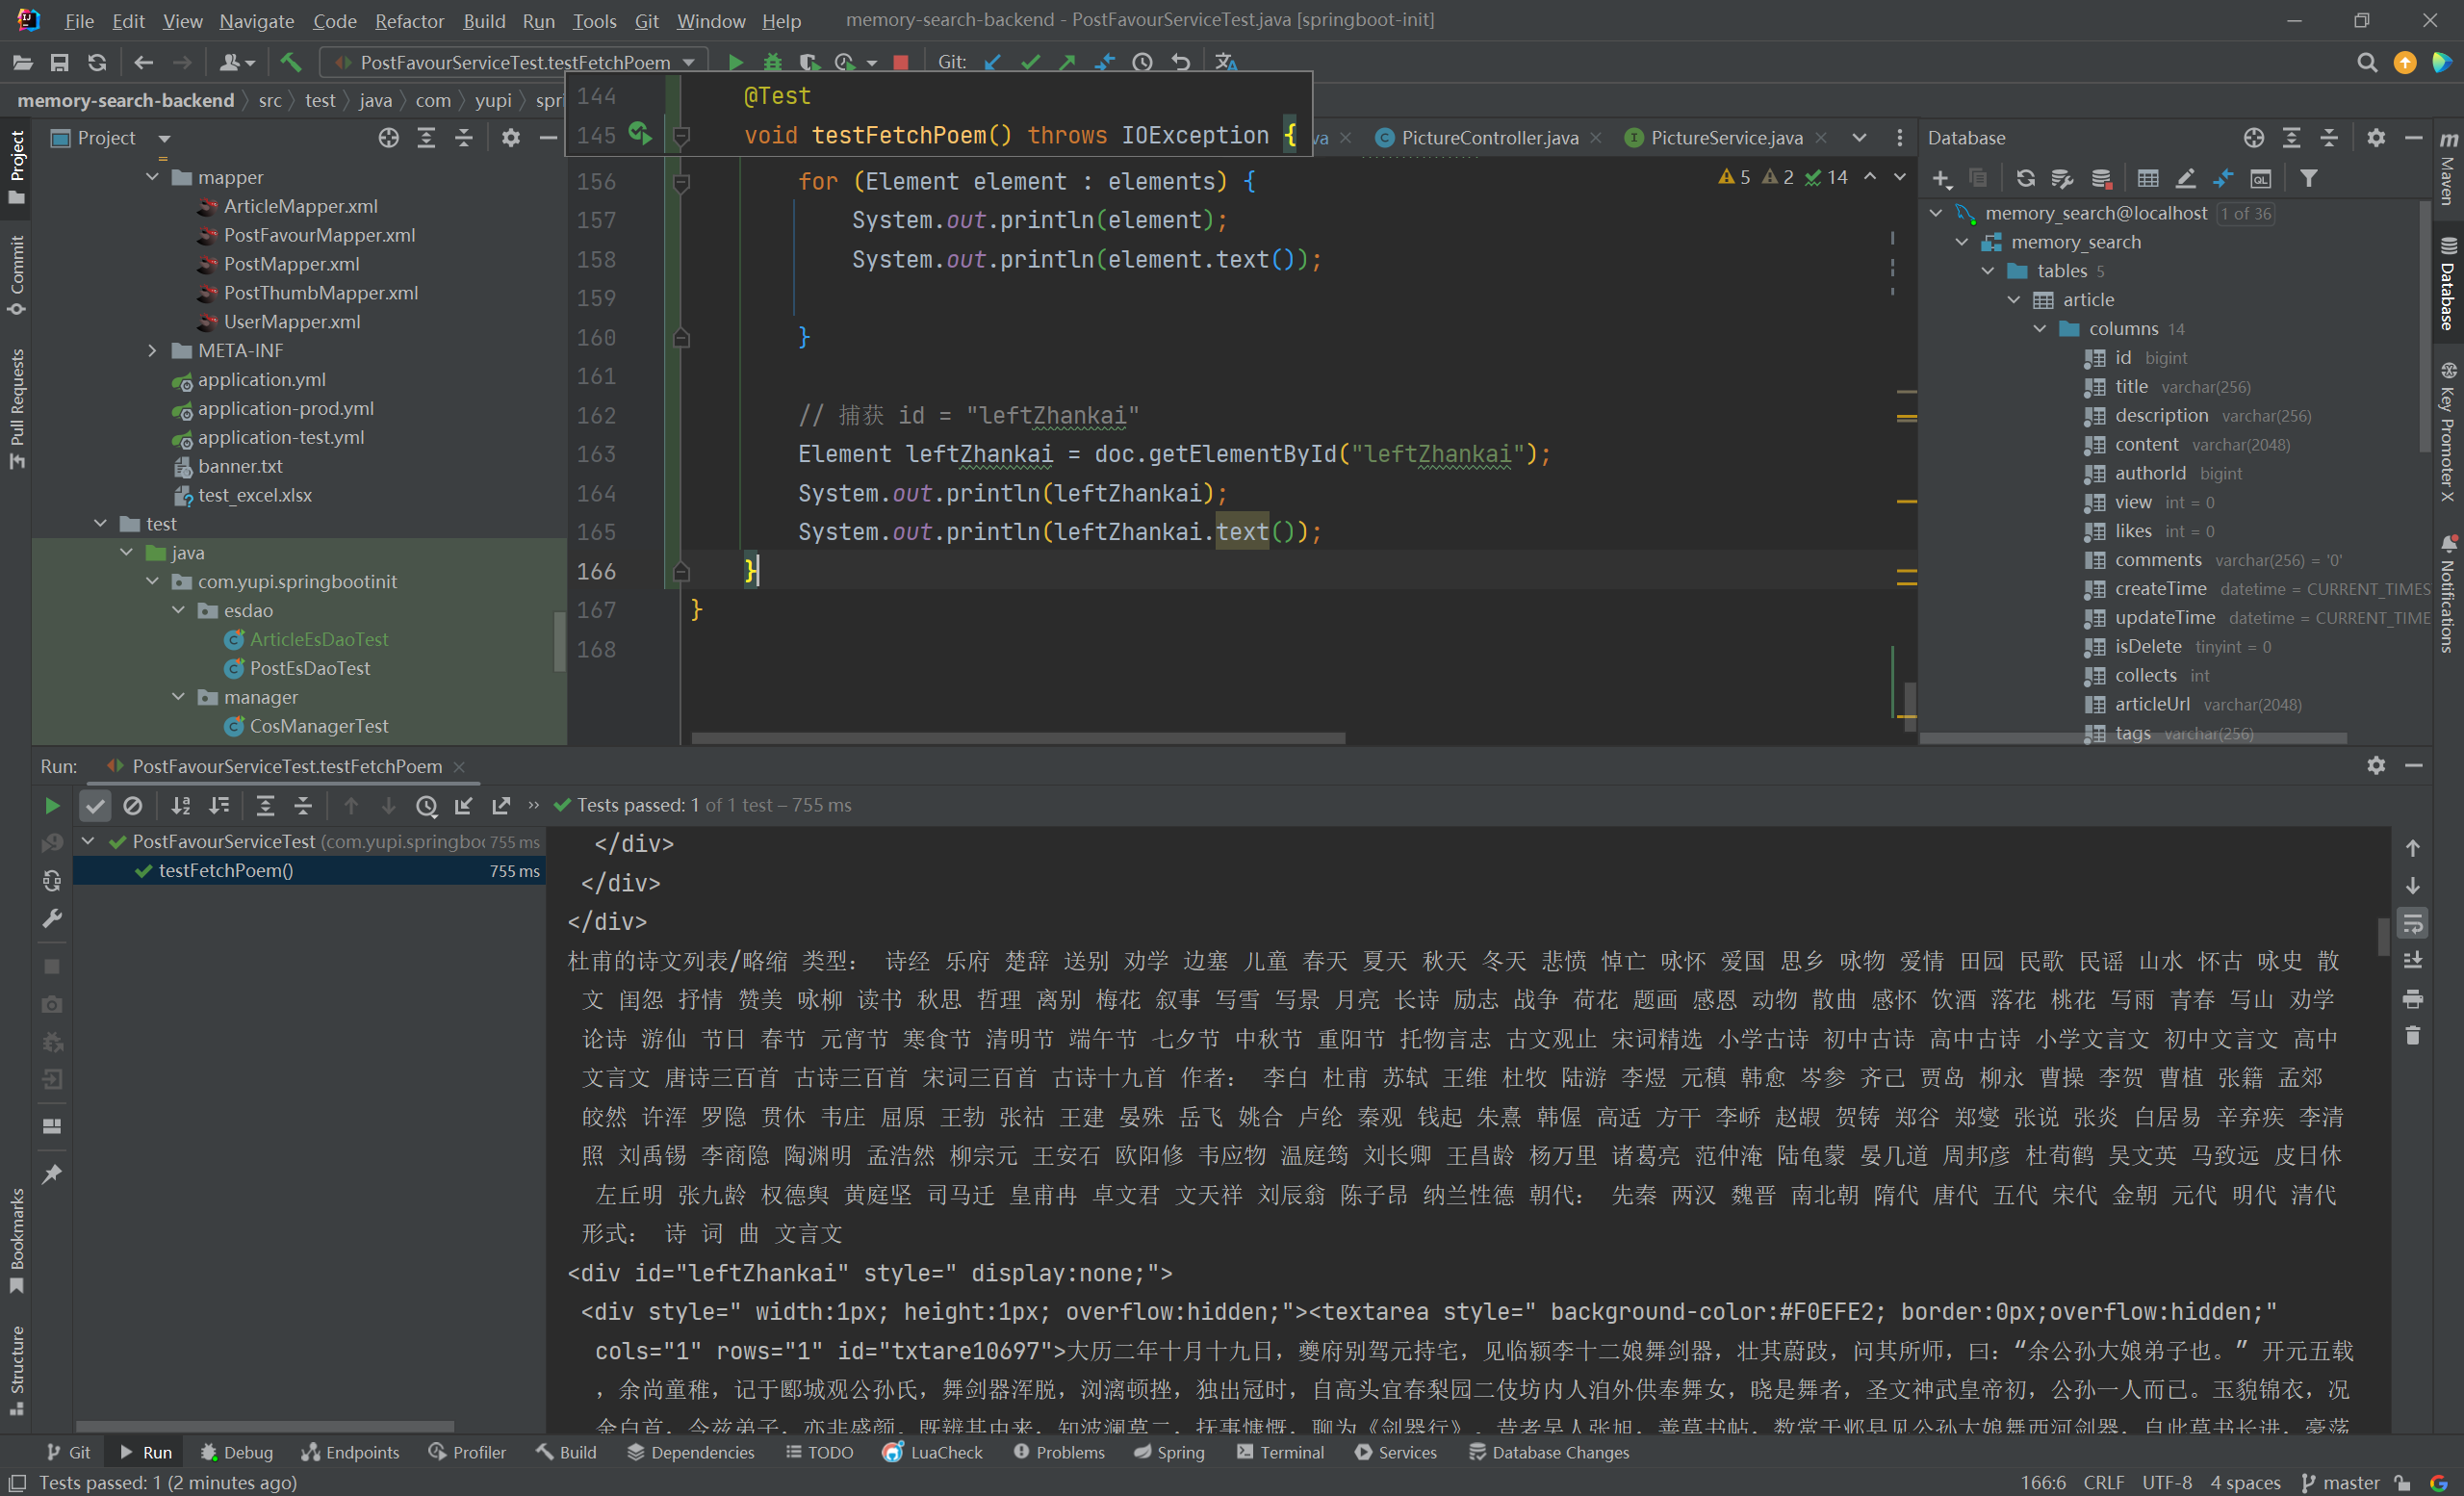Viewport: 2464px width, 1496px height.
Task: Collapse the columns folder in Database
Action: [x=2039, y=329]
